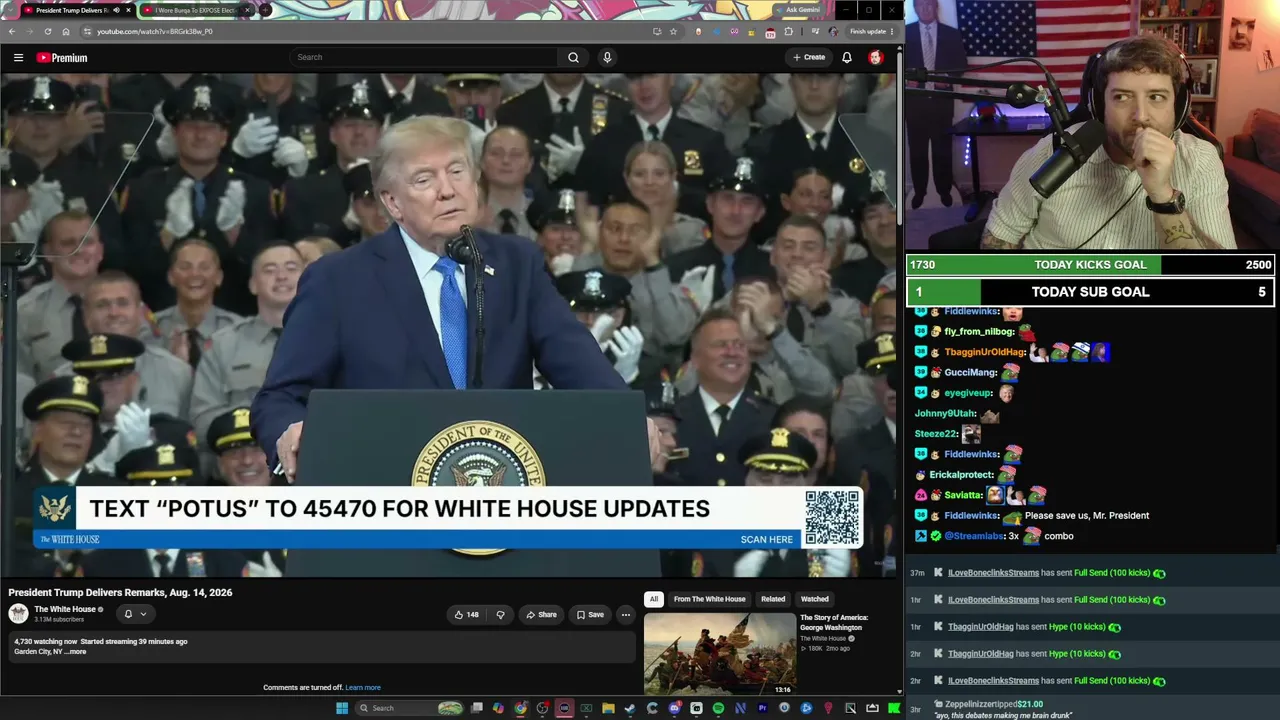Click TbagginUrOldHag username in chat
The image size is (1280, 720).
[985, 352]
